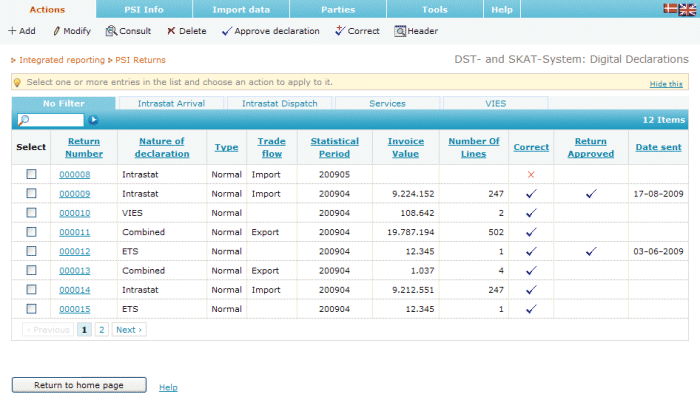Click the Delete action
Screen dimensions: 700x397
[187, 31]
